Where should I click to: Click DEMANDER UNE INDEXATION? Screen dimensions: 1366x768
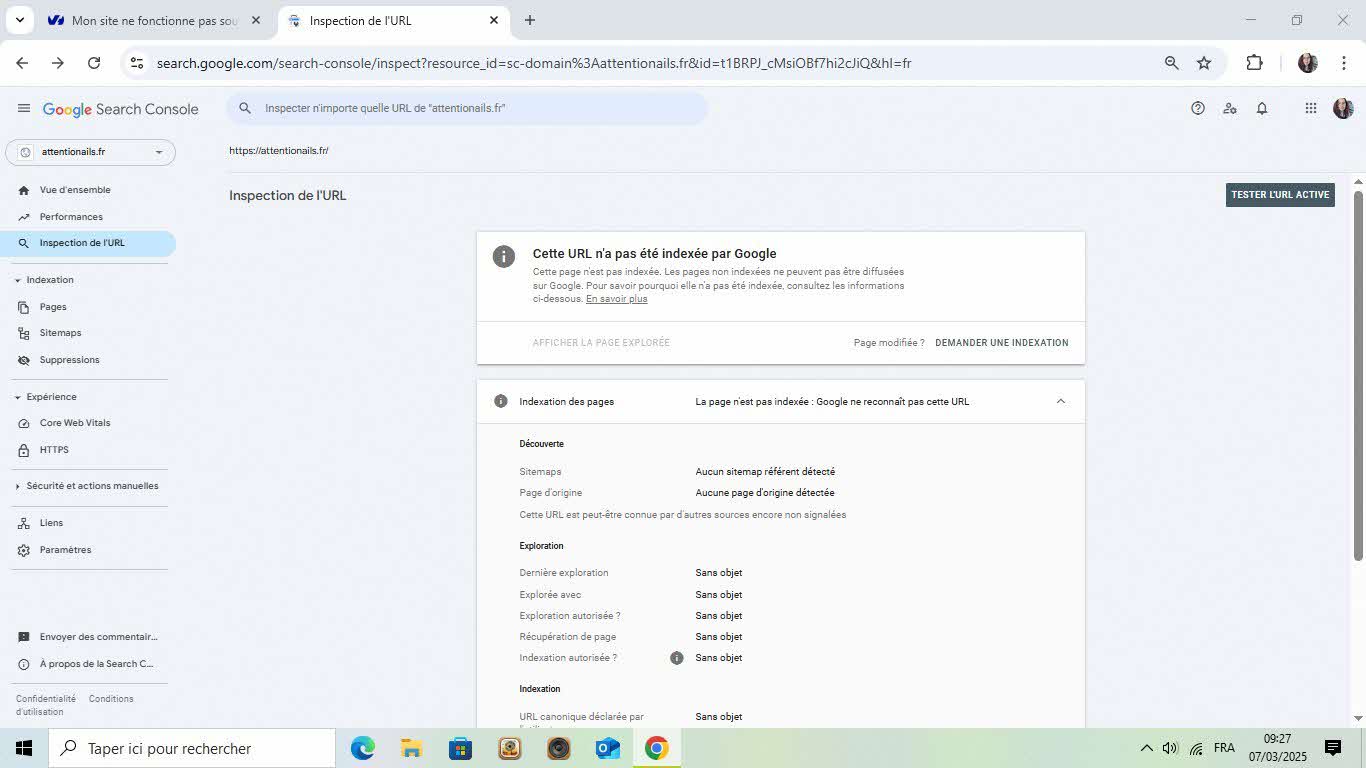point(1002,343)
